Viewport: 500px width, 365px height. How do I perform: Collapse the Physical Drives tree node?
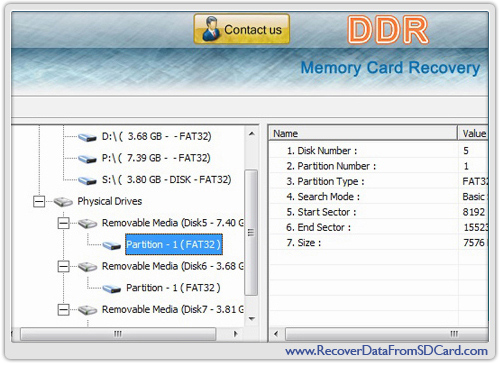[39, 201]
